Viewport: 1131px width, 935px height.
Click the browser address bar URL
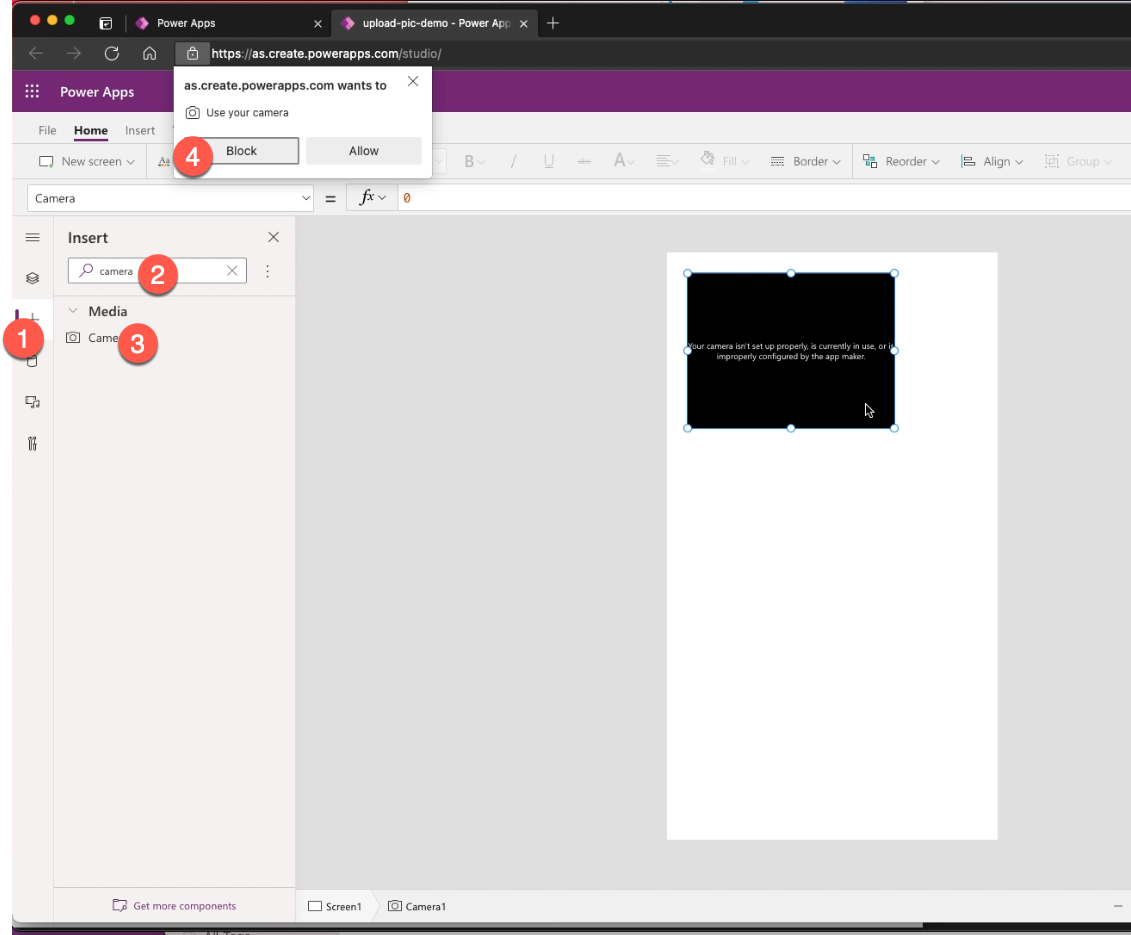[326, 53]
